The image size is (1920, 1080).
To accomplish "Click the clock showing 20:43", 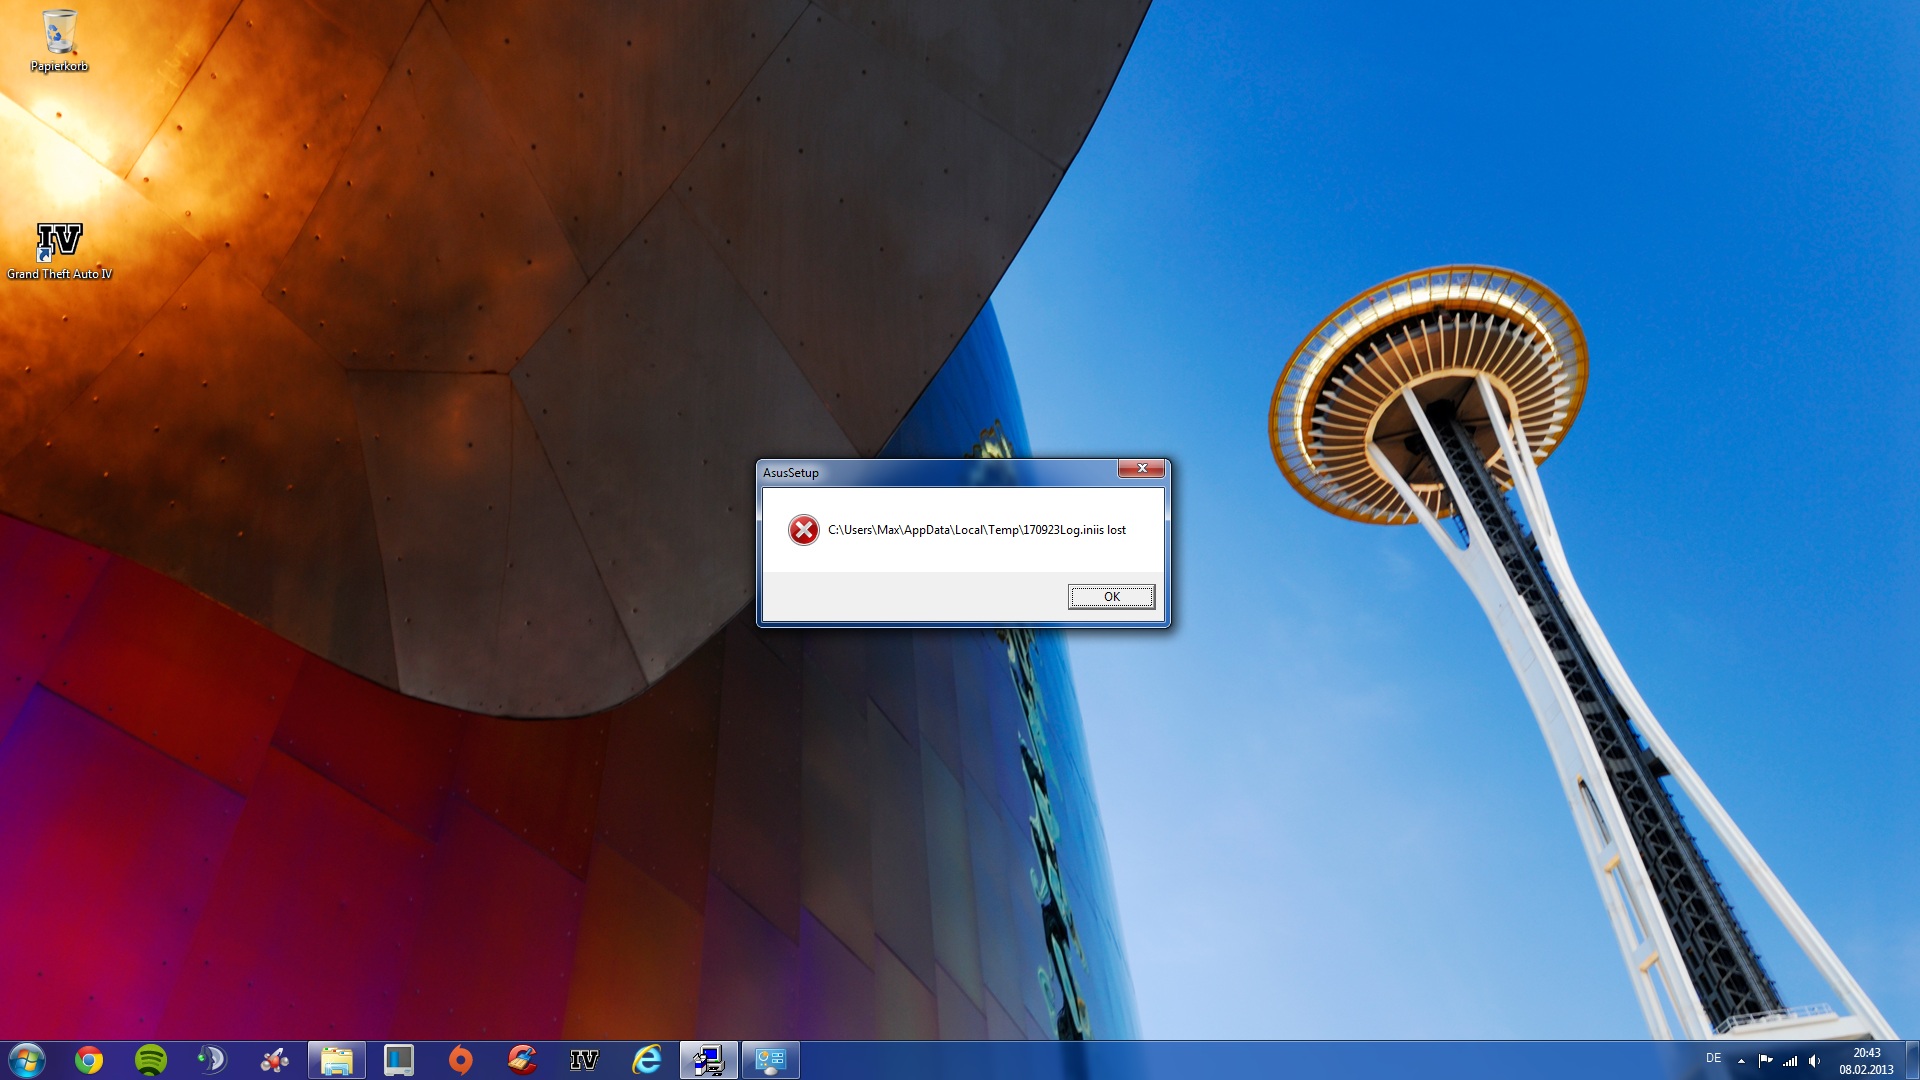I will coord(1866,1060).
